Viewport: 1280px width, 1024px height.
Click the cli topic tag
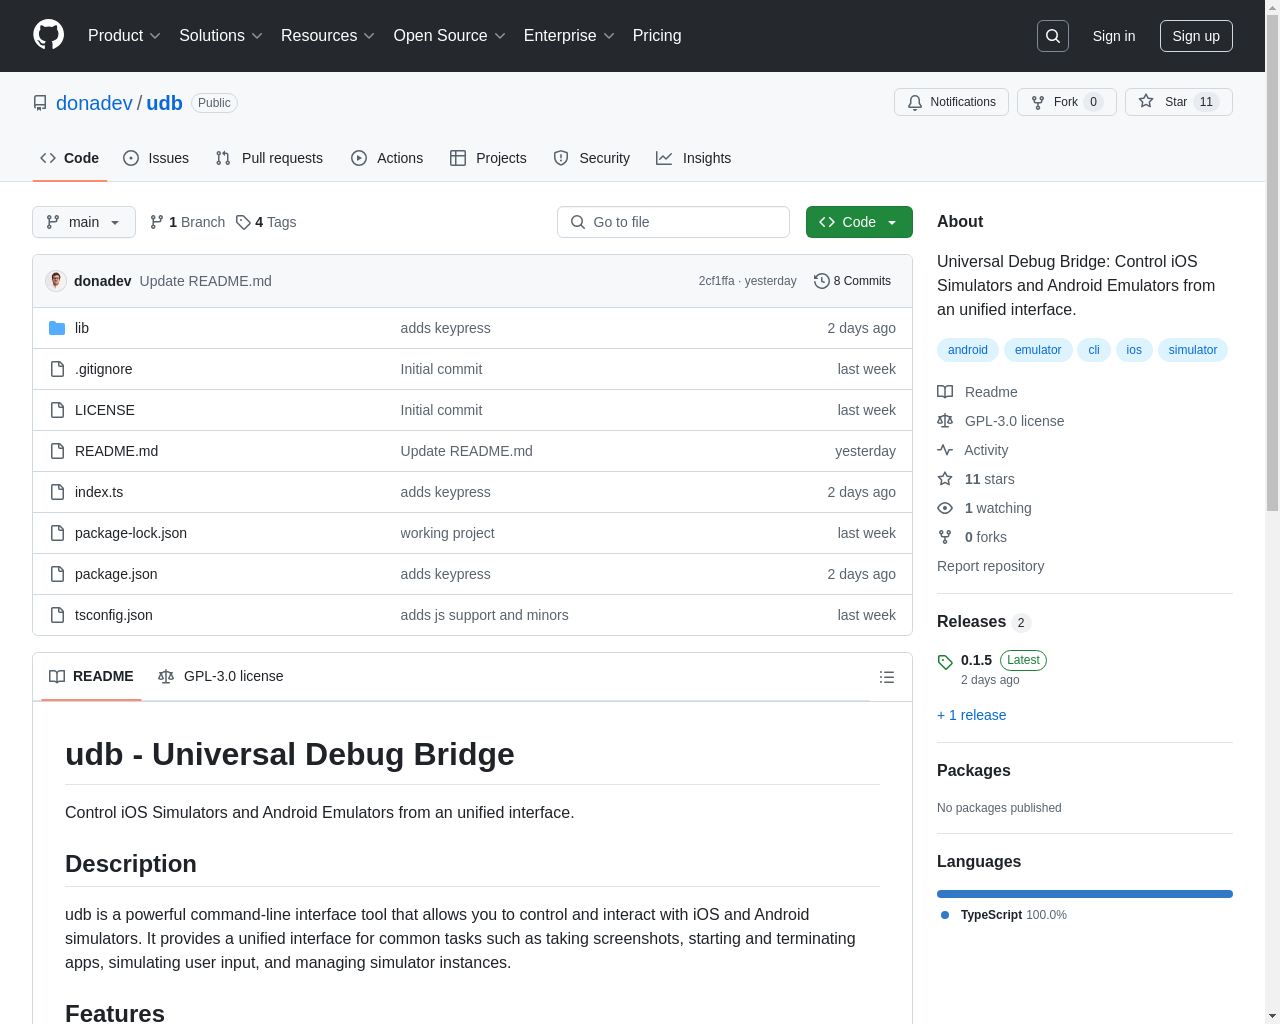1094,350
